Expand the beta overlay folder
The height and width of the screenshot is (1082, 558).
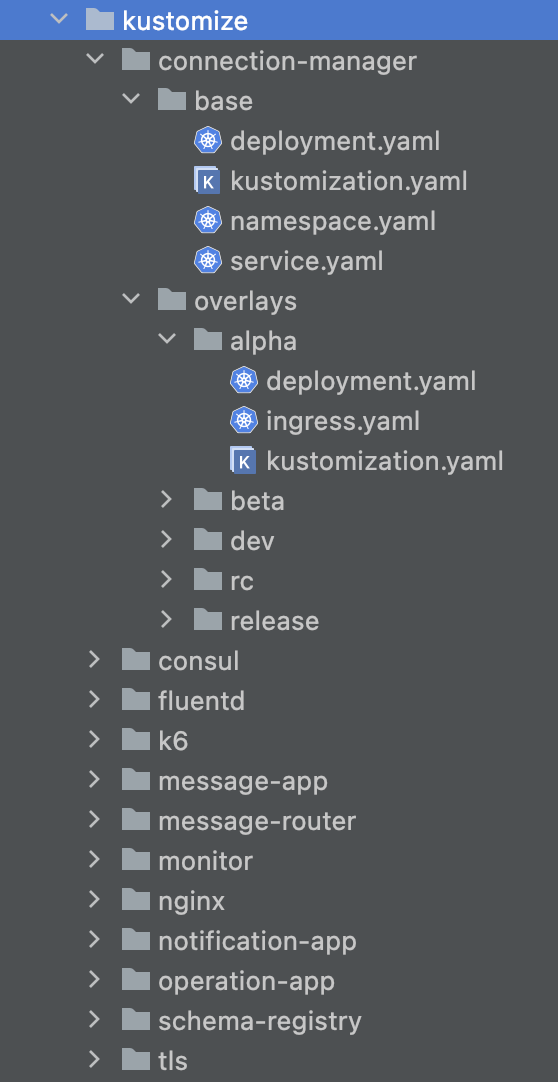pyautogui.click(x=166, y=500)
